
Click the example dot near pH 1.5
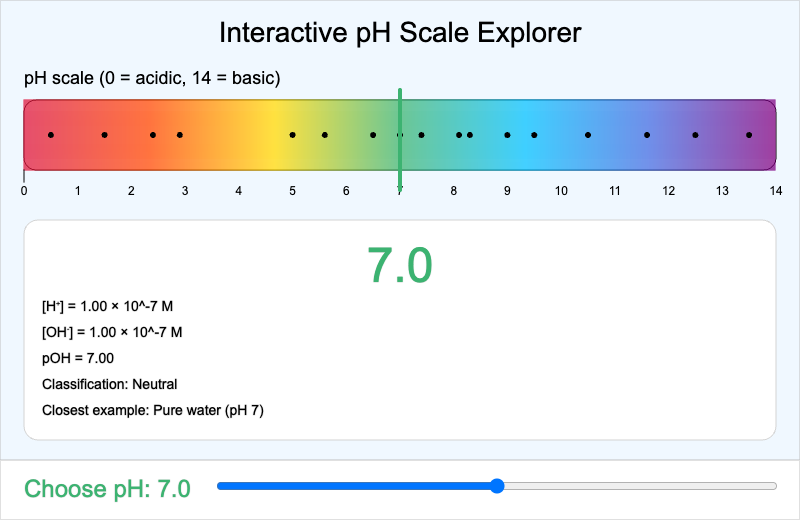pos(105,135)
